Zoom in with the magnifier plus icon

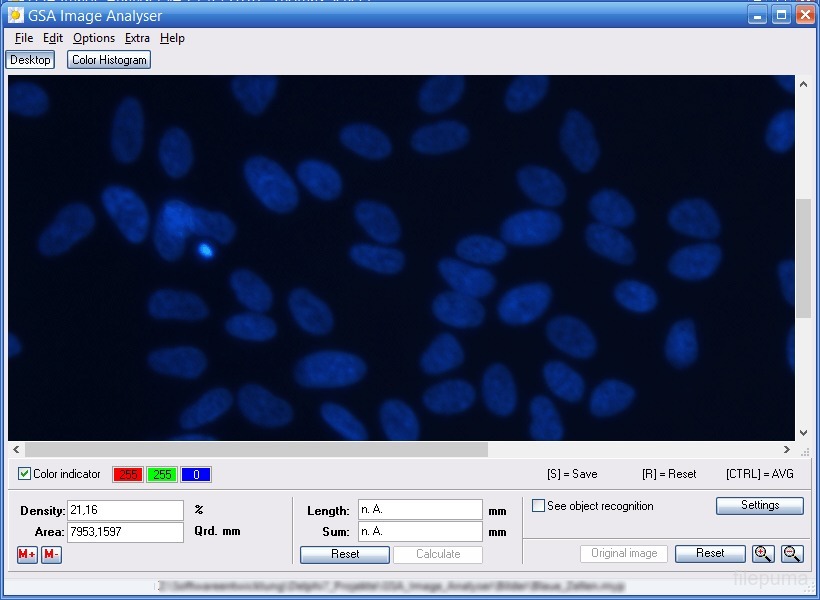coord(763,554)
